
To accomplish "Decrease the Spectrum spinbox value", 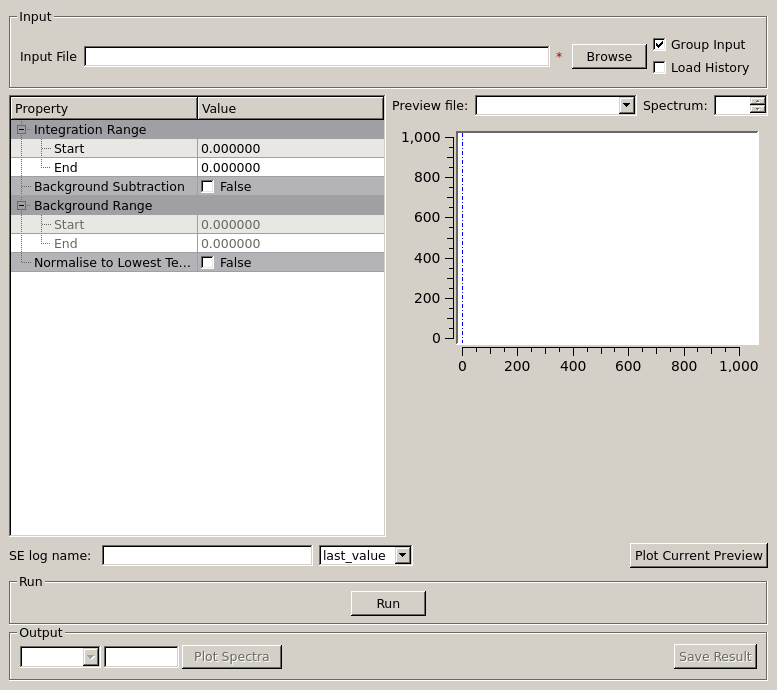I will (x=757, y=111).
